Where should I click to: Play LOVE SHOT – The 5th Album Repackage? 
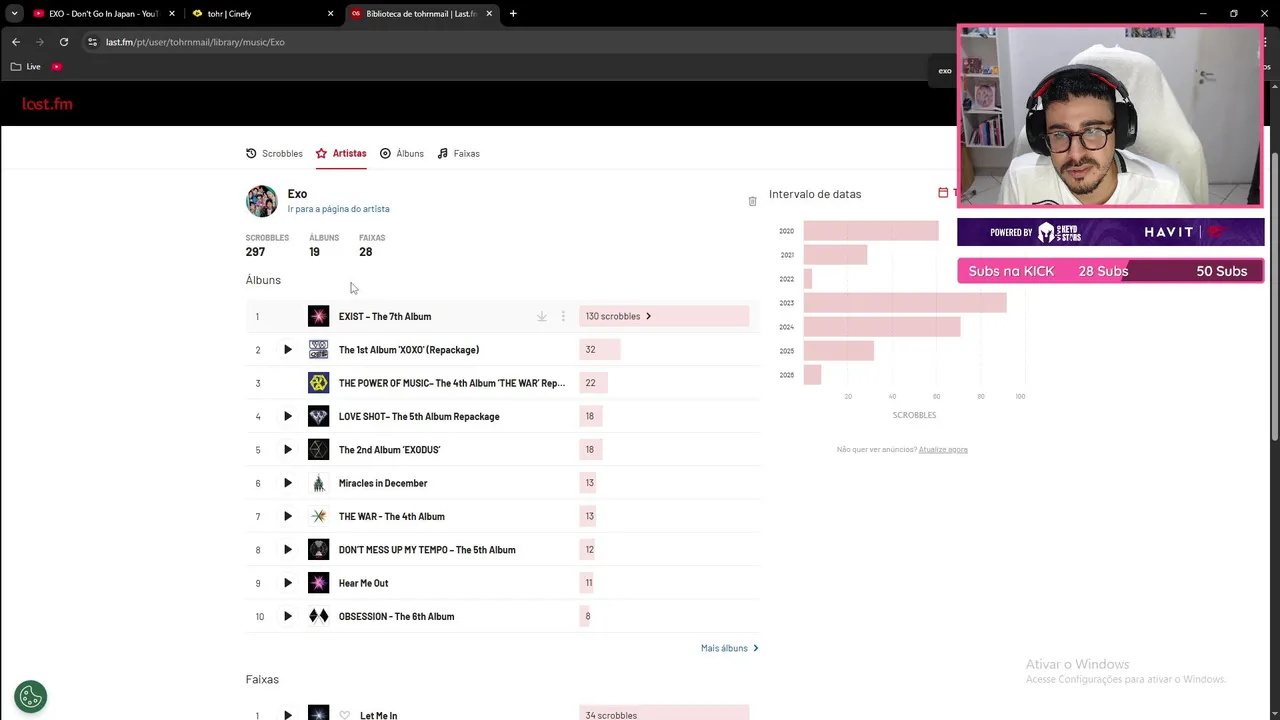(287, 416)
